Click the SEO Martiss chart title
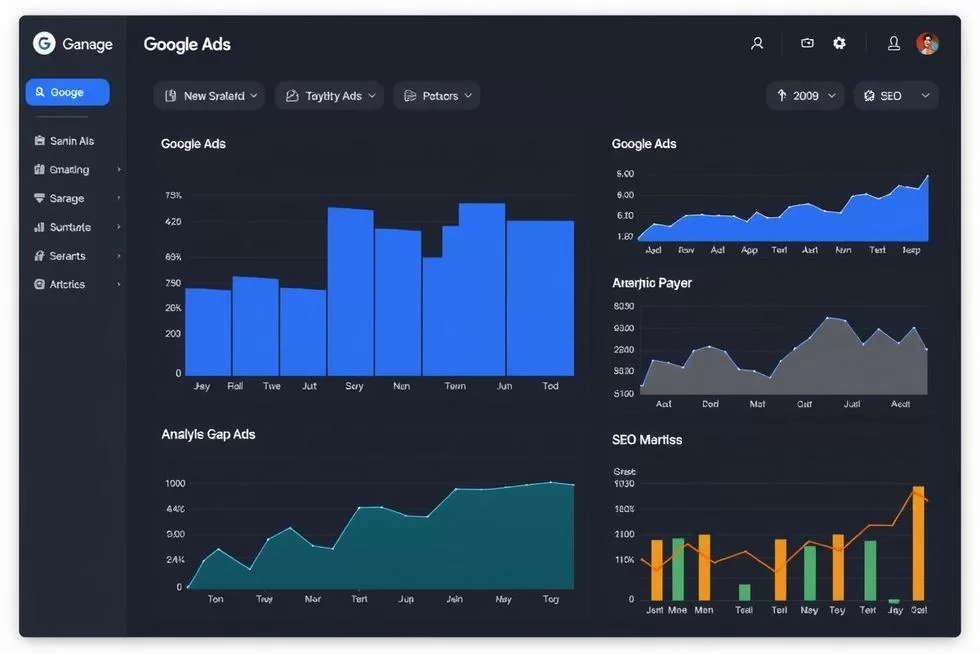980x653 pixels. [x=647, y=440]
